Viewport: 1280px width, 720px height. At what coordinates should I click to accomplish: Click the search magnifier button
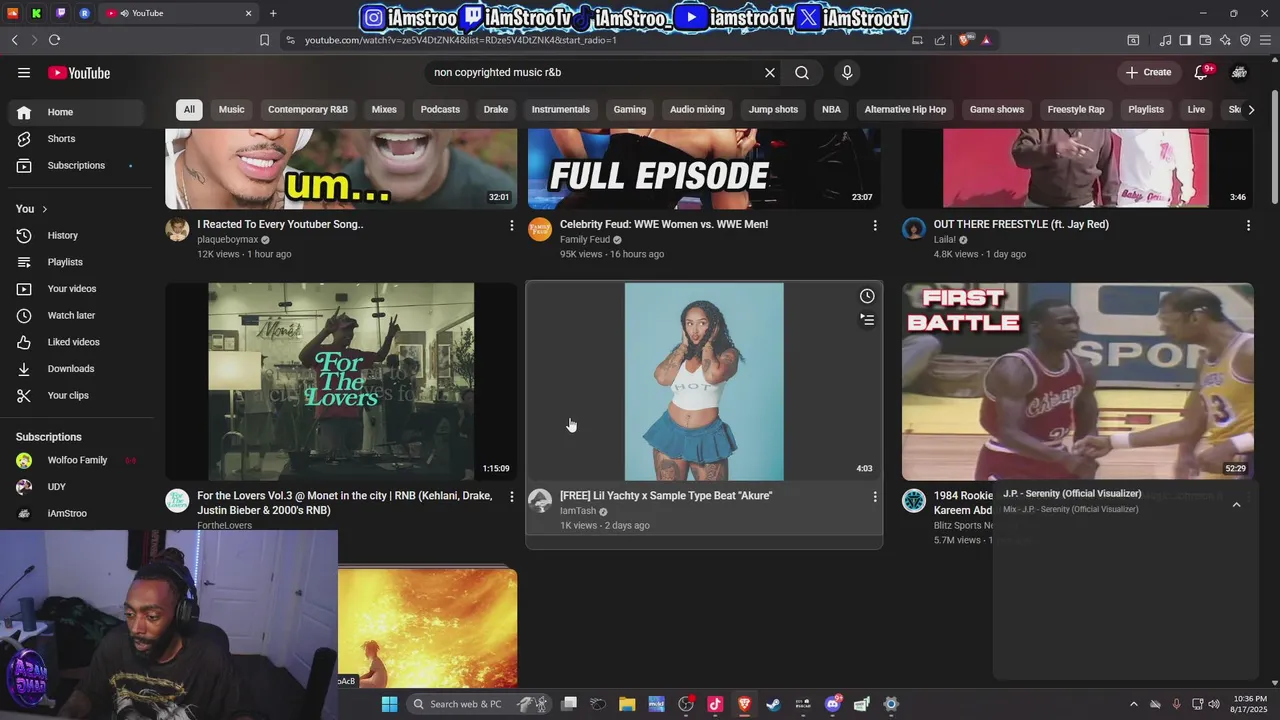[x=802, y=72]
